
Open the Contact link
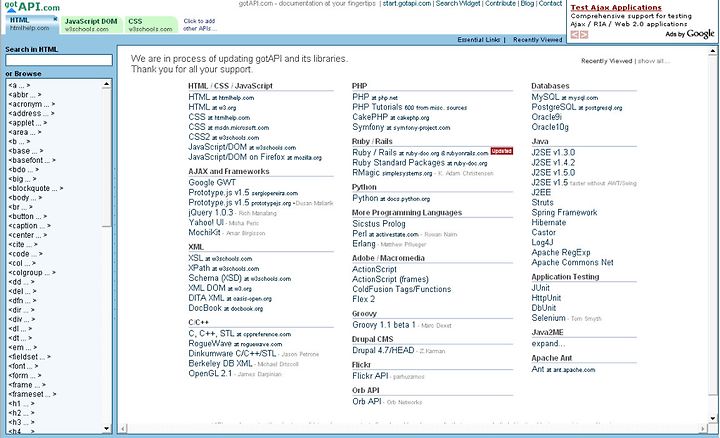(x=550, y=3)
